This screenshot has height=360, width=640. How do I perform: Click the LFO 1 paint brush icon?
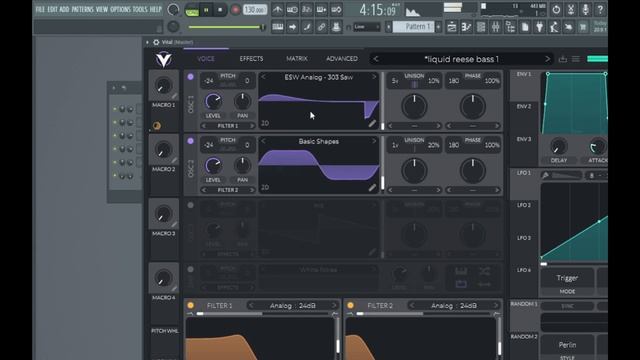(545, 176)
